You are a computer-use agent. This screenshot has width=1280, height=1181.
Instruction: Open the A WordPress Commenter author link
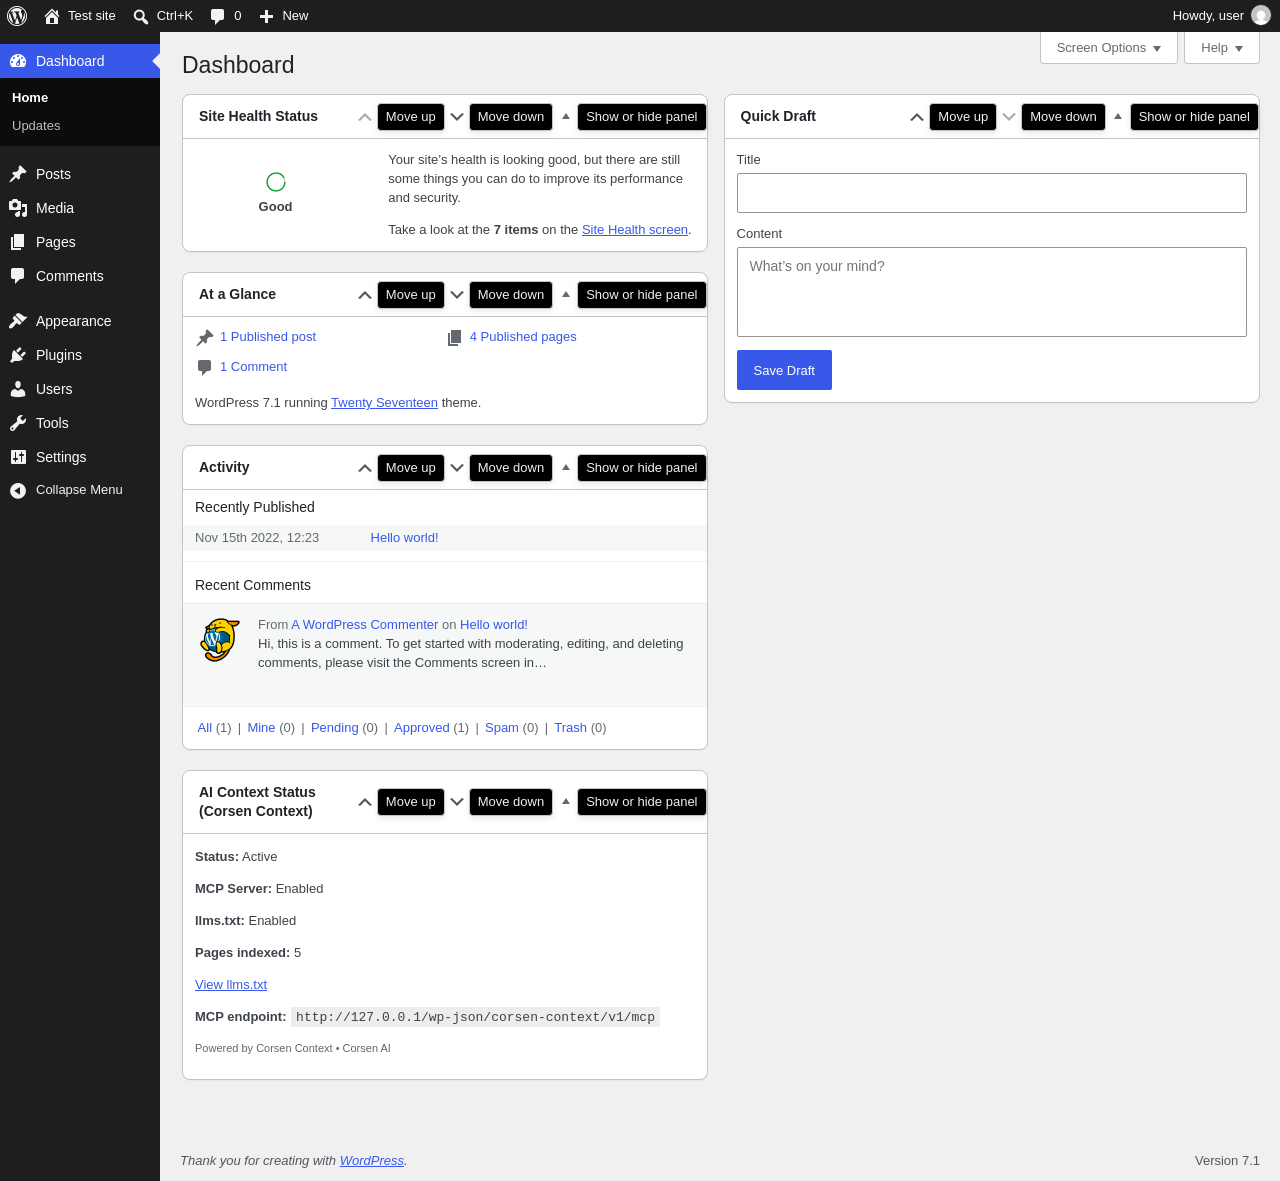[x=365, y=625]
